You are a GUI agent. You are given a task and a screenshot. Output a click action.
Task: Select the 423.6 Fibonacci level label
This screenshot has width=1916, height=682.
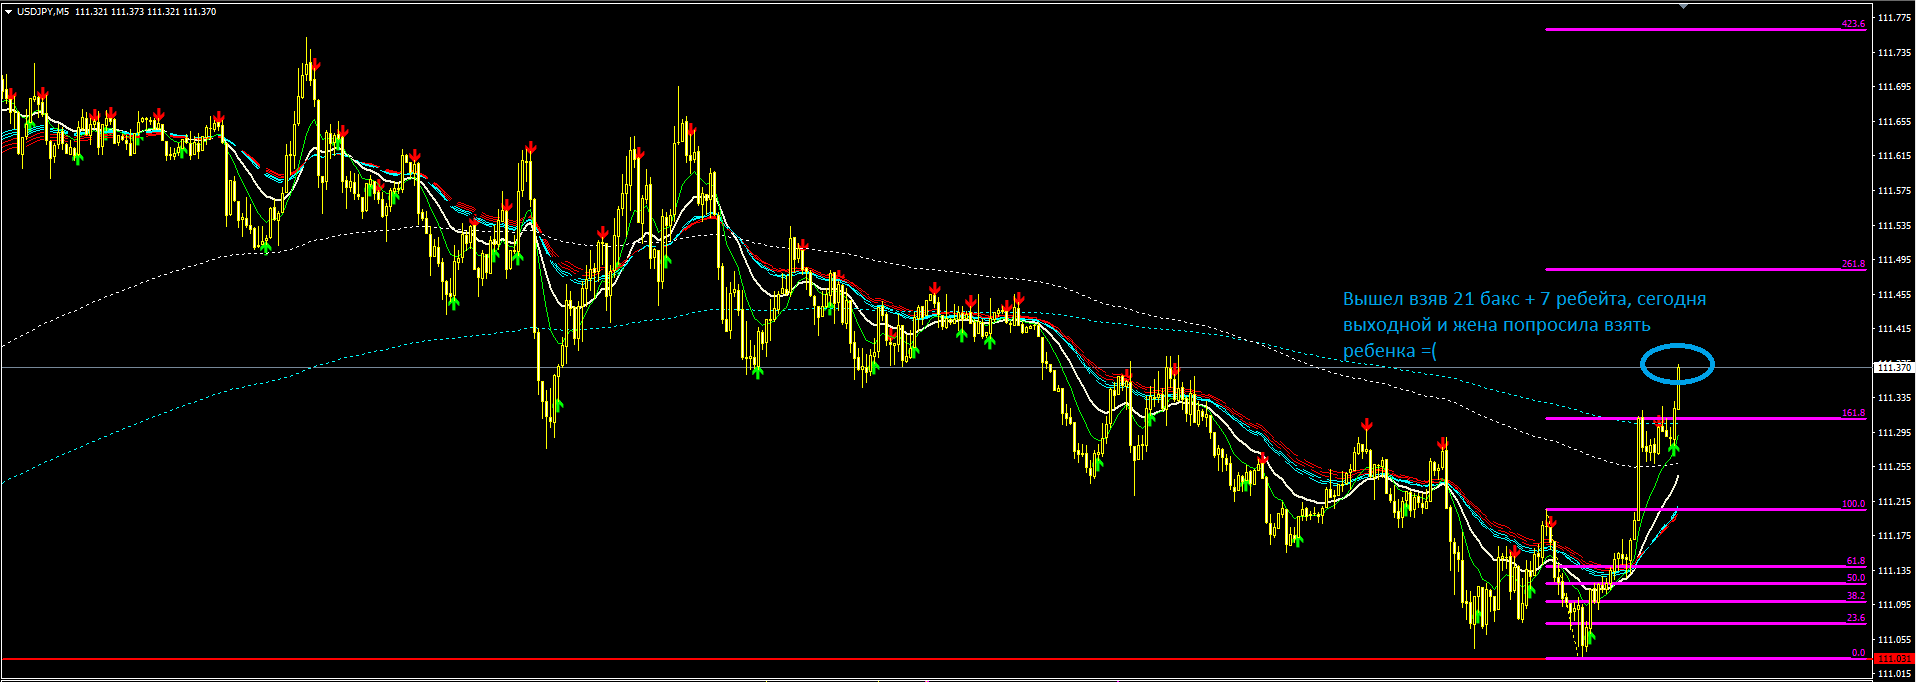1853,24
